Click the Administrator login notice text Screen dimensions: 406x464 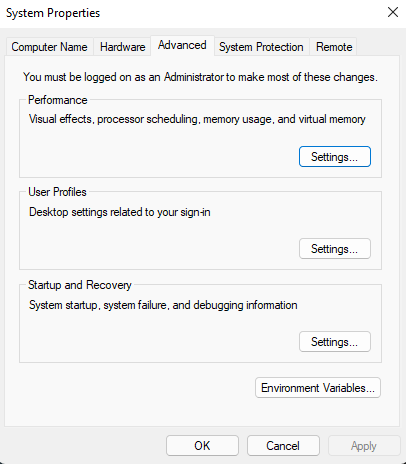click(200, 77)
